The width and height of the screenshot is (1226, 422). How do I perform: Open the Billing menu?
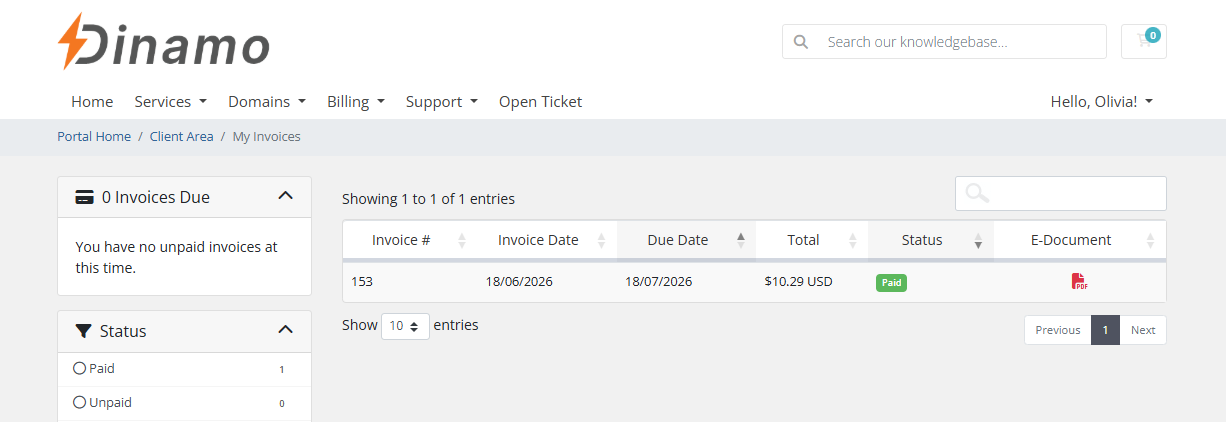(x=355, y=101)
